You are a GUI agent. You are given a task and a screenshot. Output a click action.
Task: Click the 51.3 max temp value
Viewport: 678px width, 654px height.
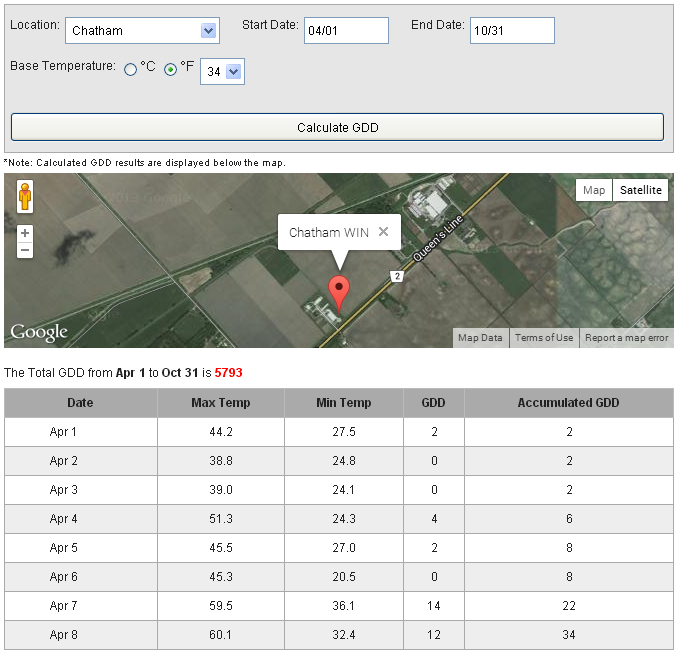[221, 519]
